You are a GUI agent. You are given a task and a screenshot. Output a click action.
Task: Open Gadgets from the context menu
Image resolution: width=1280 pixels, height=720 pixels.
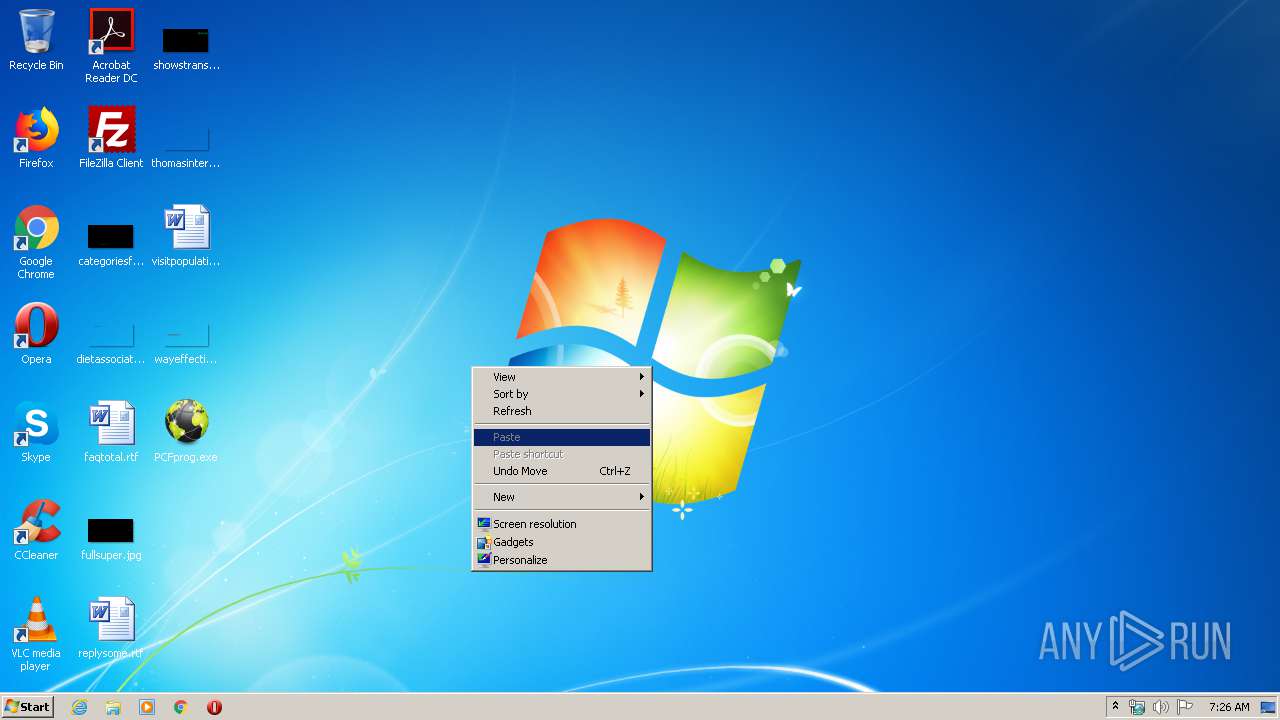[562, 542]
